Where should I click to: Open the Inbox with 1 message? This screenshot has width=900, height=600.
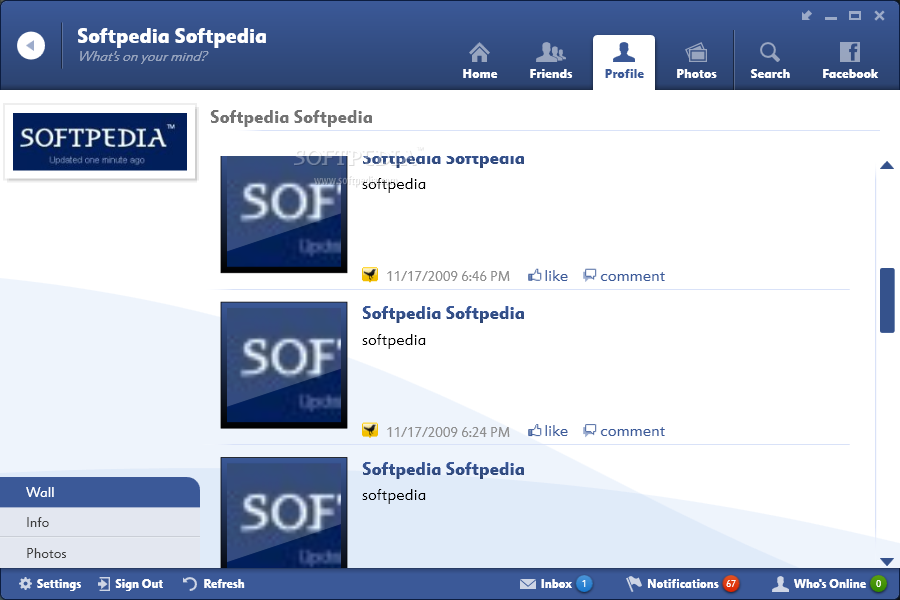pos(556,584)
